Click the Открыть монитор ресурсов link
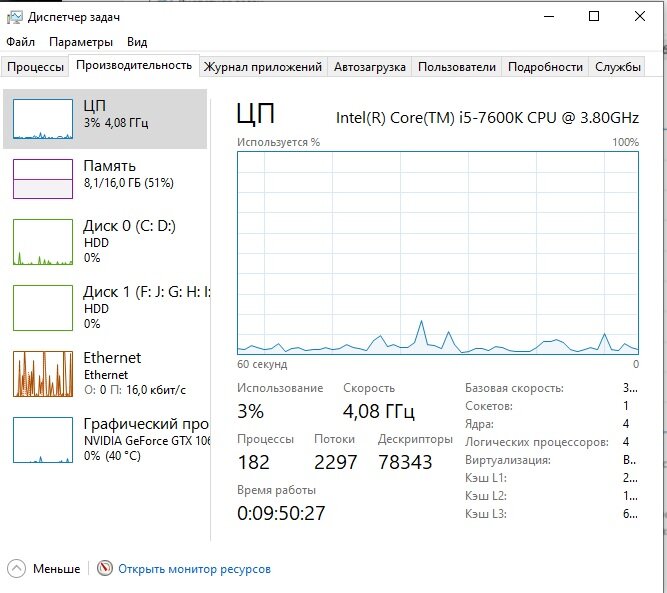Viewport: 667px width, 593px height. (x=194, y=569)
